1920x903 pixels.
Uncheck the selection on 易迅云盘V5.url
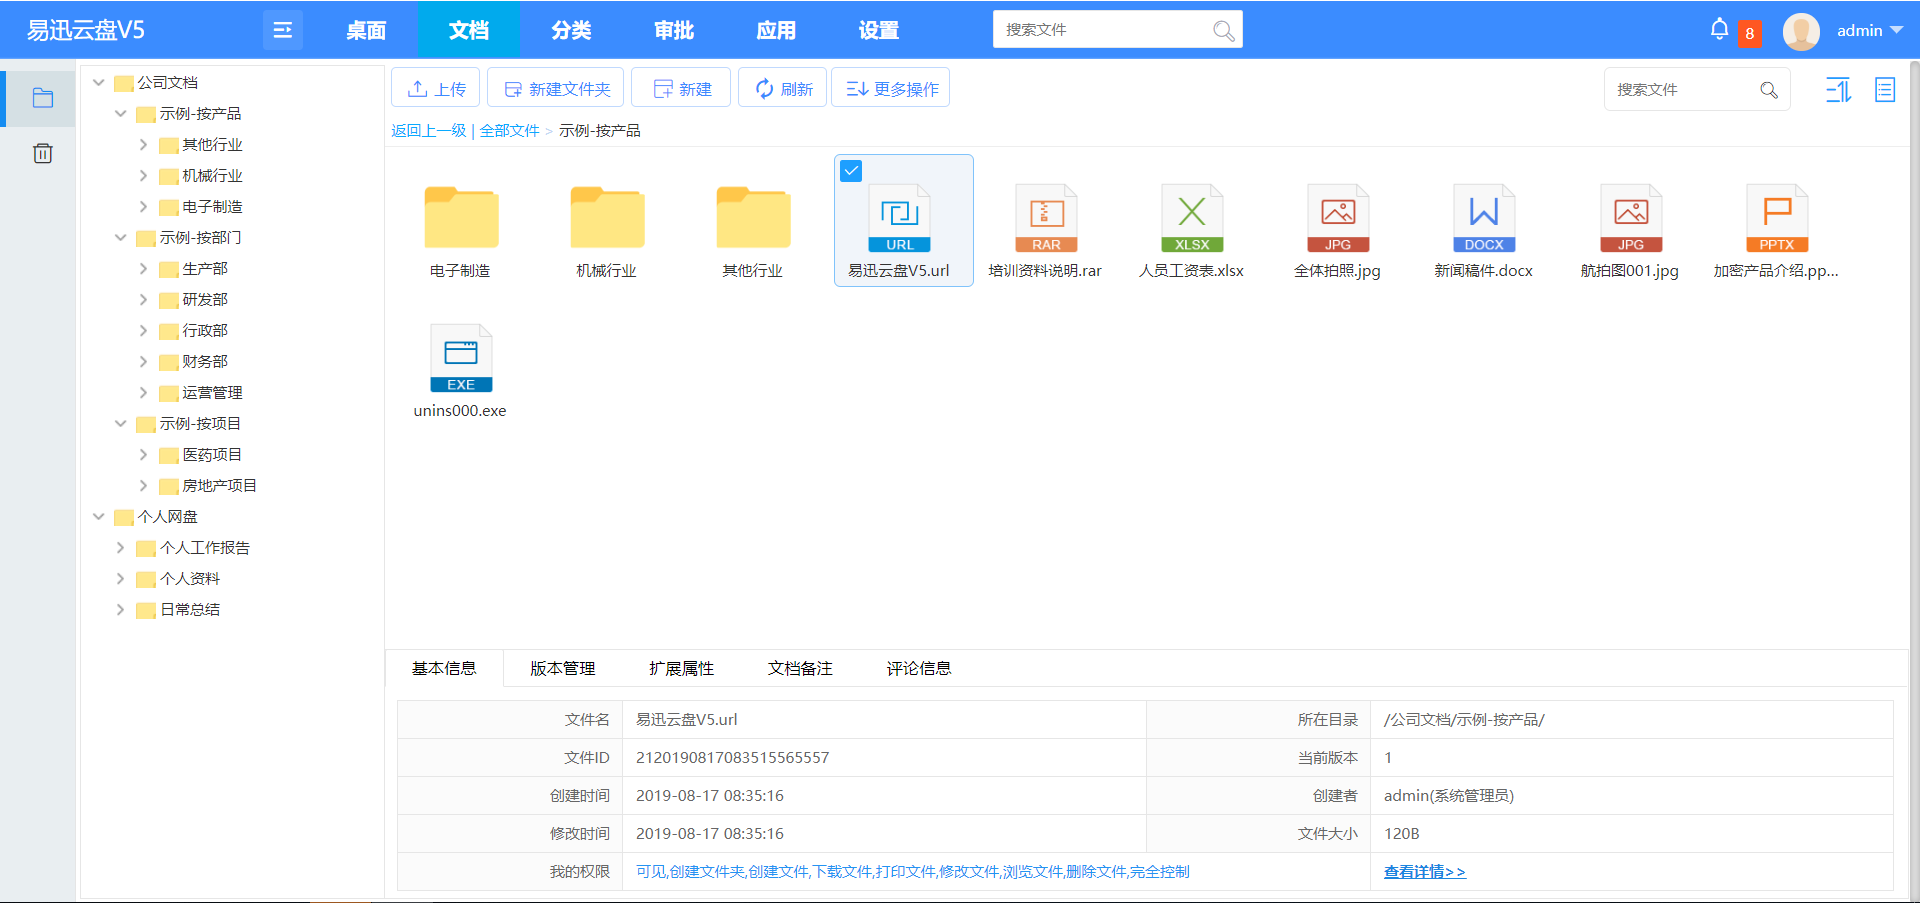click(x=851, y=171)
